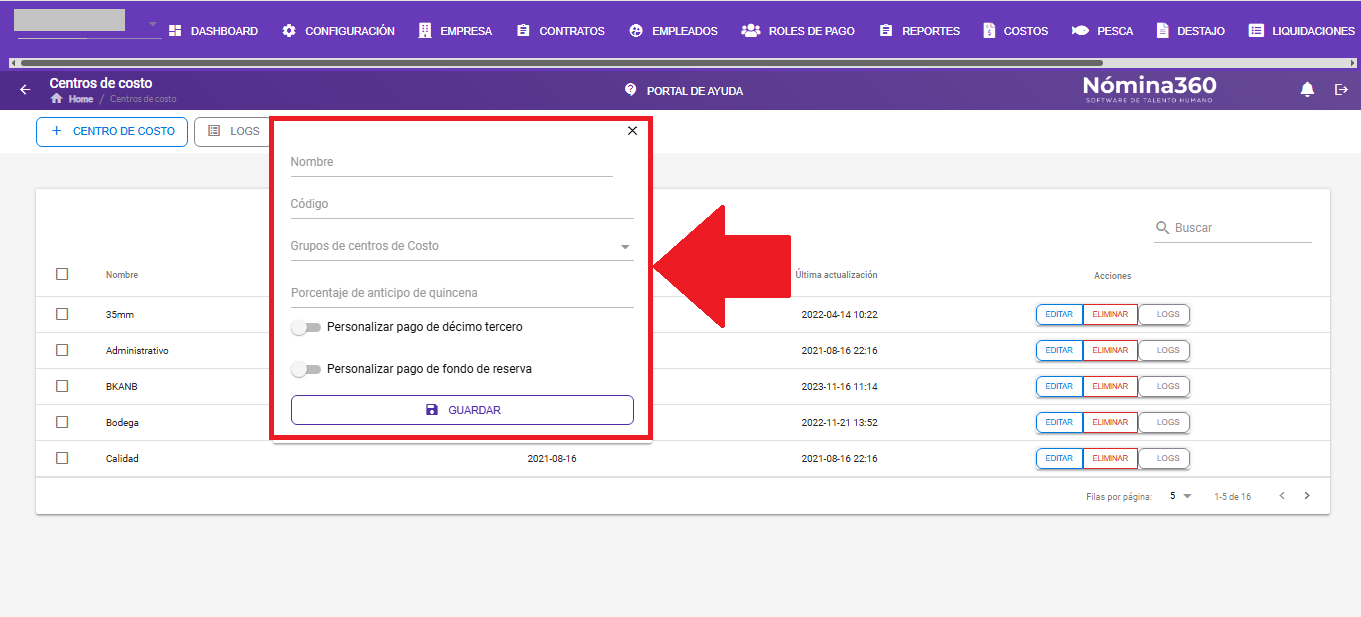Image resolution: width=1361 pixels, height=617 pixels.
Task: Click the Roles de Pago people icon
Action: click(751, 31)
